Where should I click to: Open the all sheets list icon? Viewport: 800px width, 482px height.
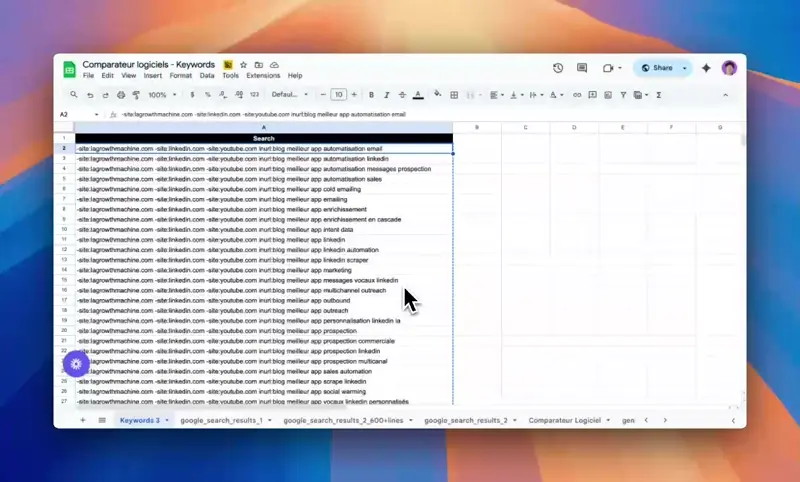(x=102, y=420)
